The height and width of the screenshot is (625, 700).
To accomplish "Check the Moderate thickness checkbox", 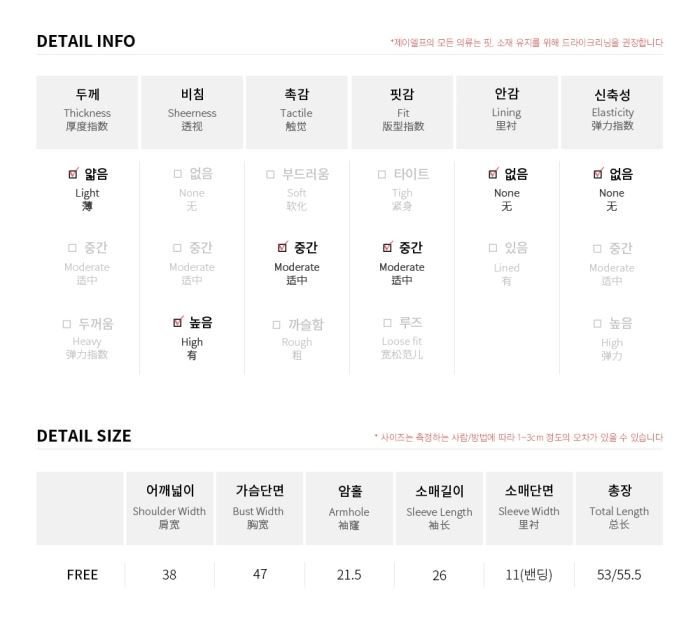I will tap(72, 248).
